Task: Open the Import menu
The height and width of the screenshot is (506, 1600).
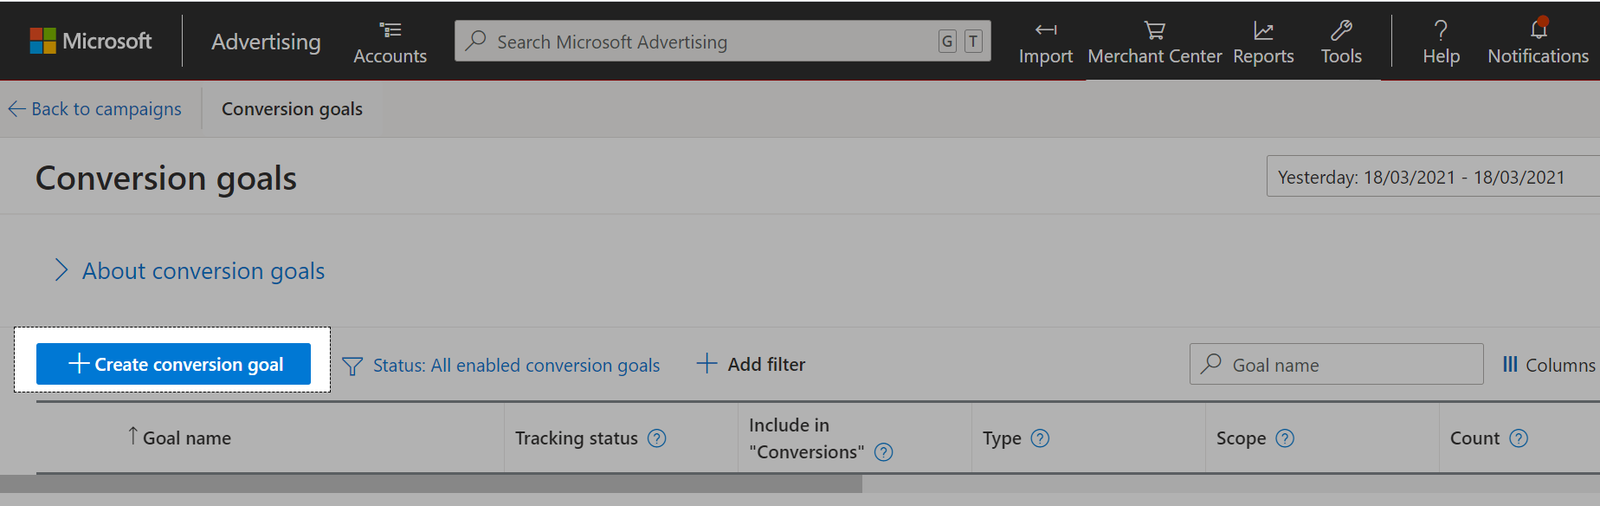Action: tap(1045, 42)
